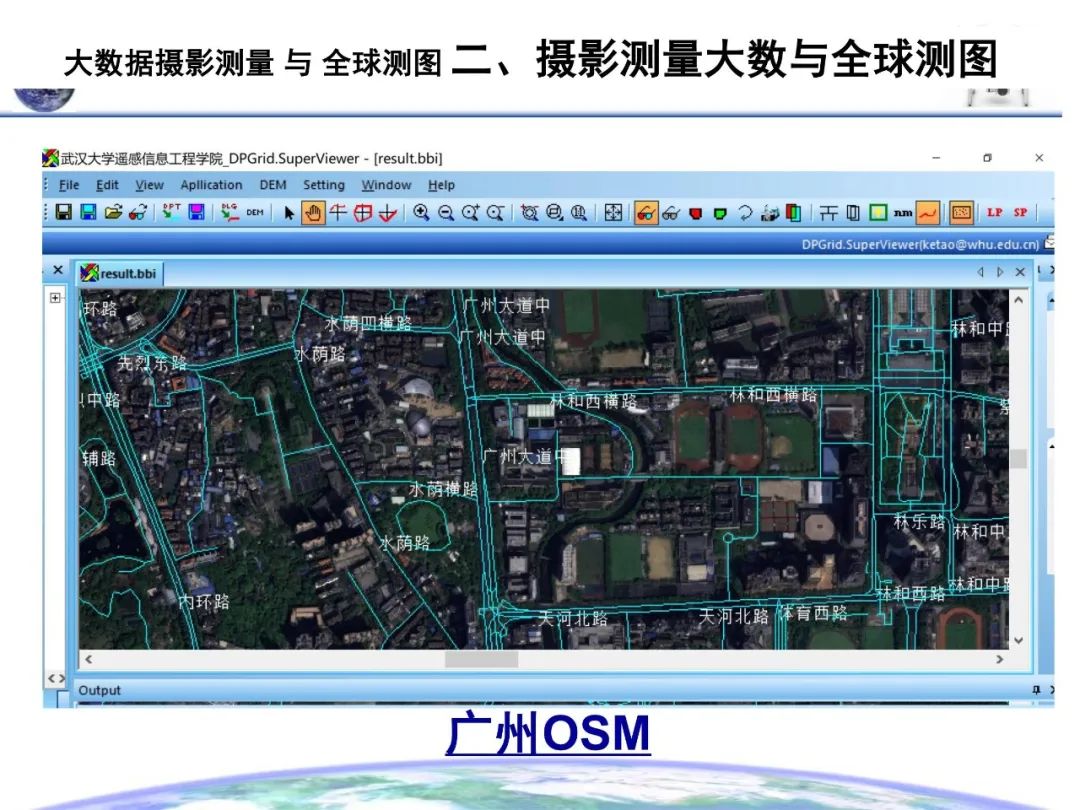Toggle the nm measurement unit display

[x=901, y=213]
